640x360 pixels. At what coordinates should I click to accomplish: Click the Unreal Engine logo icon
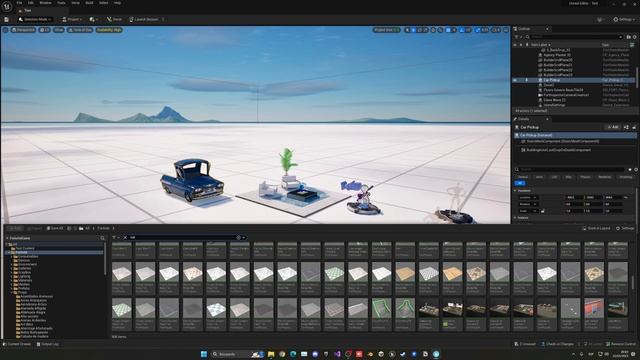(7, 6)
